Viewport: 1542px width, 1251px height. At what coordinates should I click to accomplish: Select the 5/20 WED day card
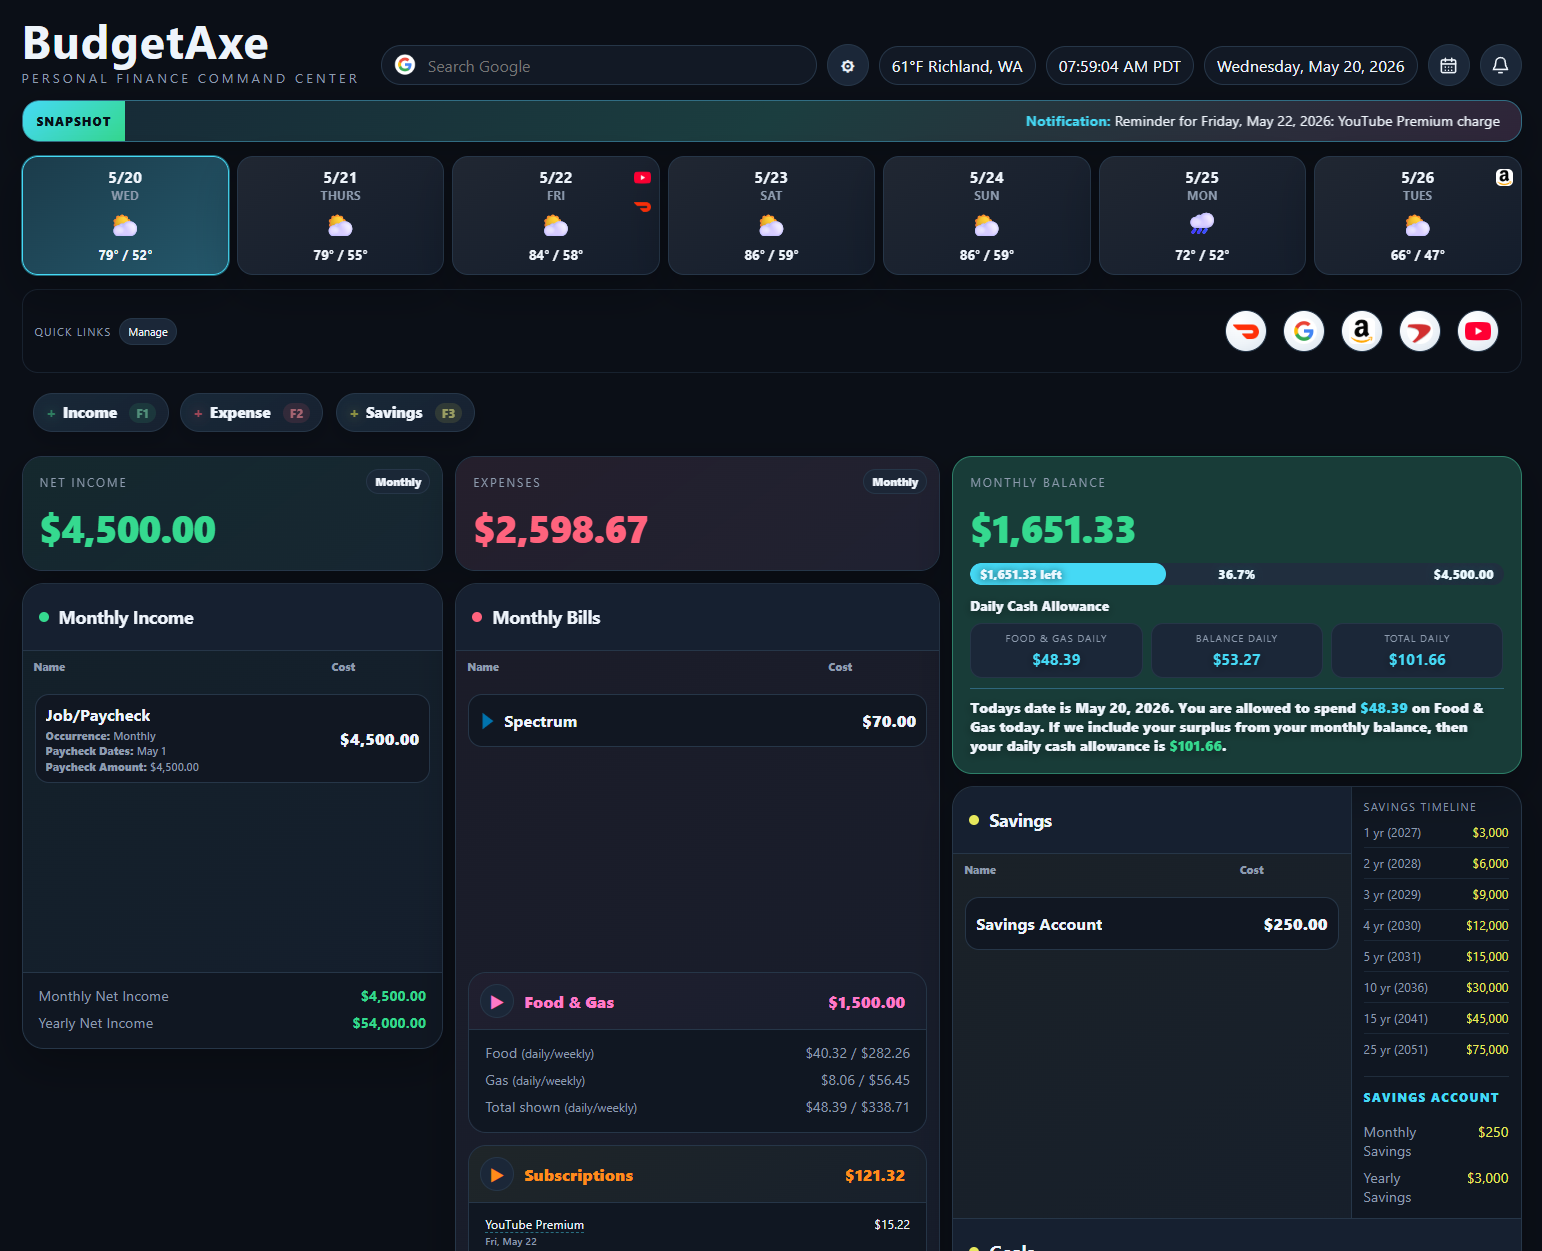pos(125,215)
